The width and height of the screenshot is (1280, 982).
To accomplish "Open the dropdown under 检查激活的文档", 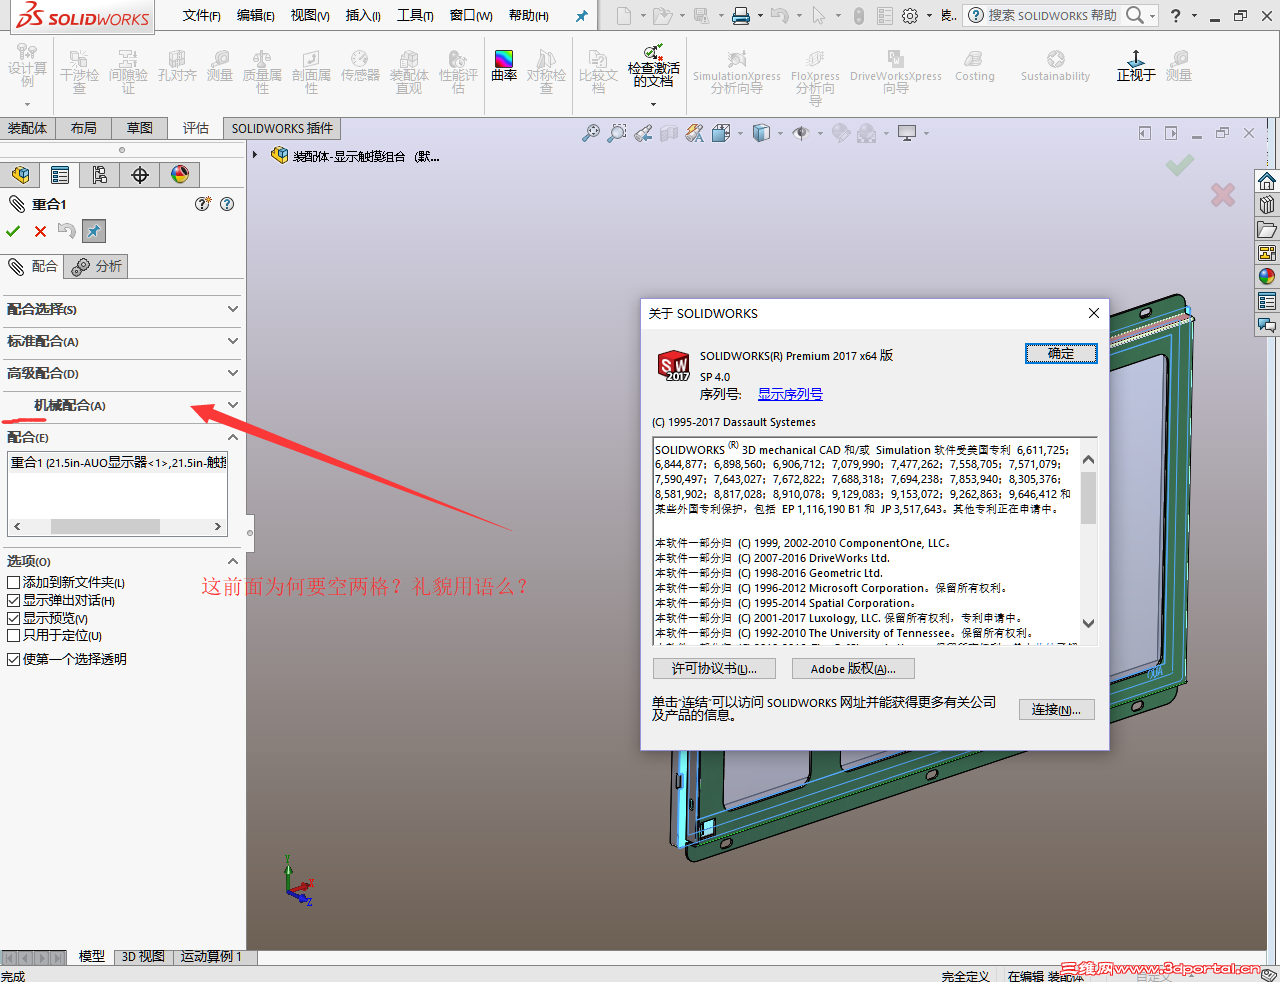I will (653, 103).
